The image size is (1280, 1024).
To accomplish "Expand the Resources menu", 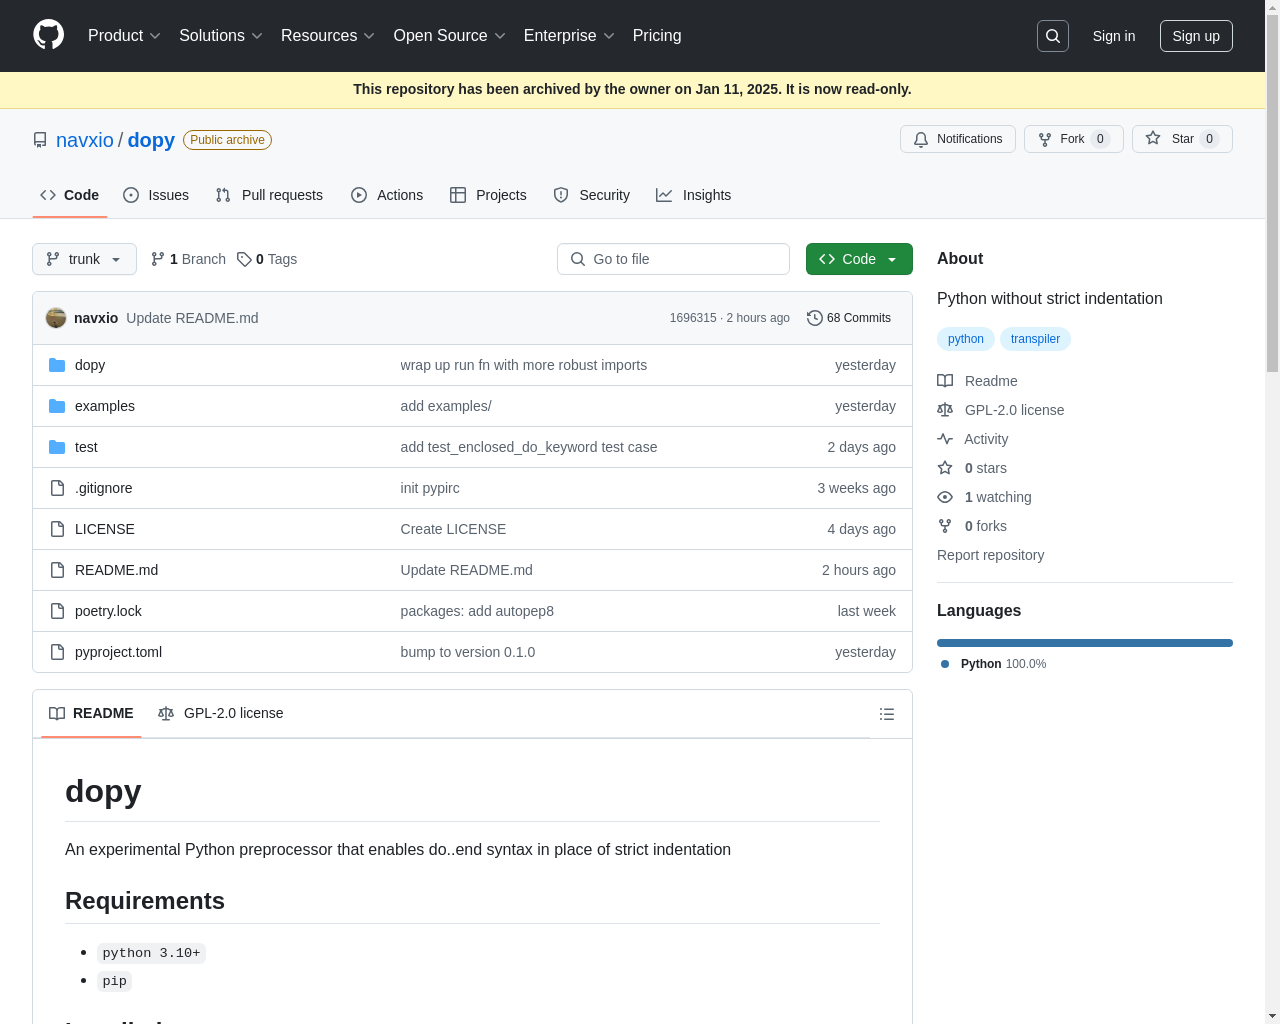I will coord(328,36).
